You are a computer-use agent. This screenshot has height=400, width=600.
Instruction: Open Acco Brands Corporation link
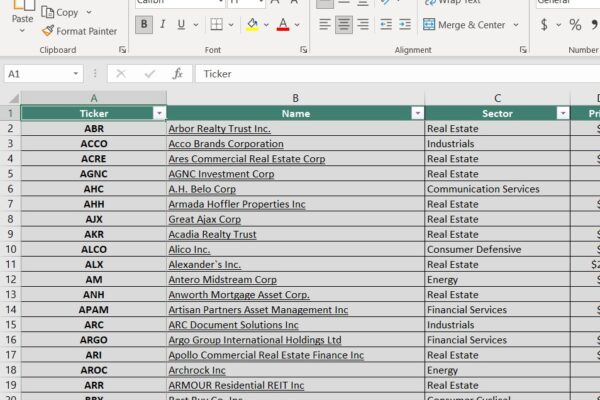(x=226, y=144)
